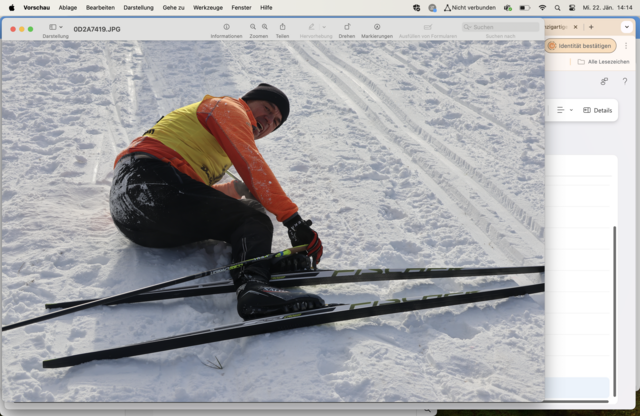Image resolution: width=640 pixels, height=416 pixels.
Task: Open the Gehe zu menu
Action: [173, 7]
